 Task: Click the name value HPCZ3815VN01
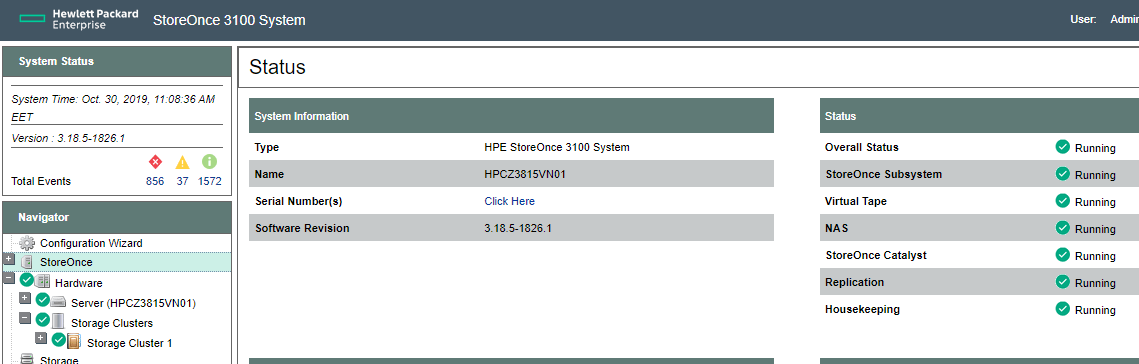tap(525, 174)
